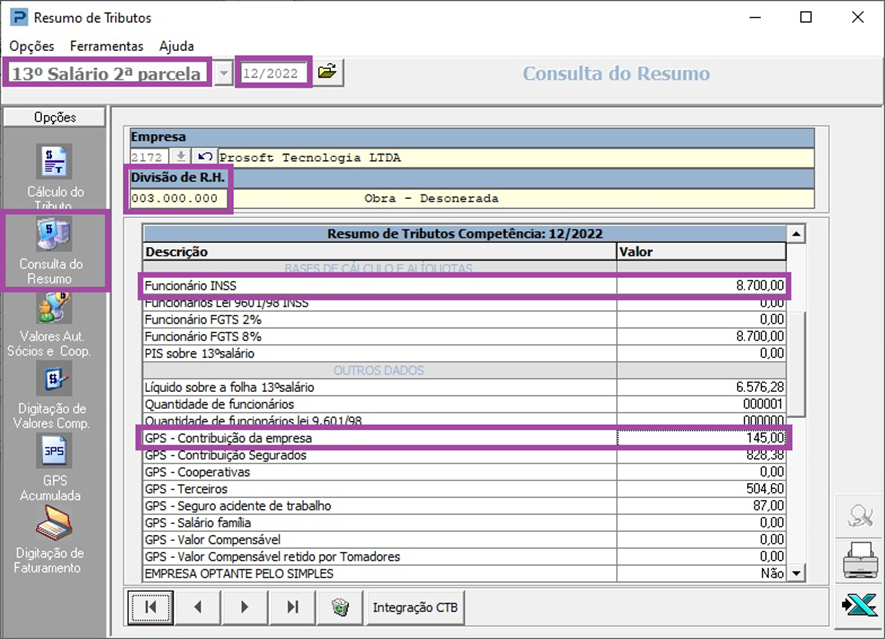Go to first record navigation button
Screen dimensions: 885x639
tap(151, 607)
